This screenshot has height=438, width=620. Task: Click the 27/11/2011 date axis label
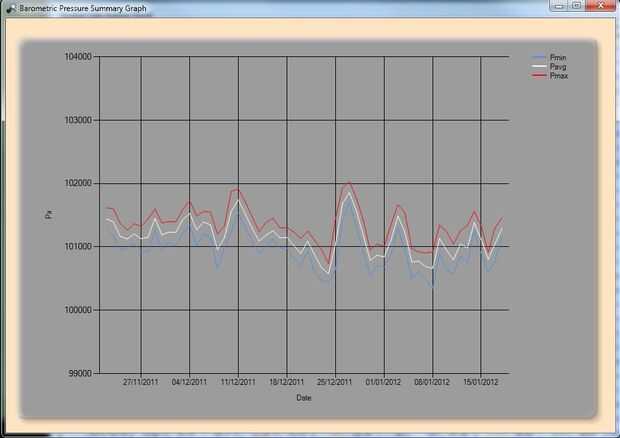[x=141, y=382]
